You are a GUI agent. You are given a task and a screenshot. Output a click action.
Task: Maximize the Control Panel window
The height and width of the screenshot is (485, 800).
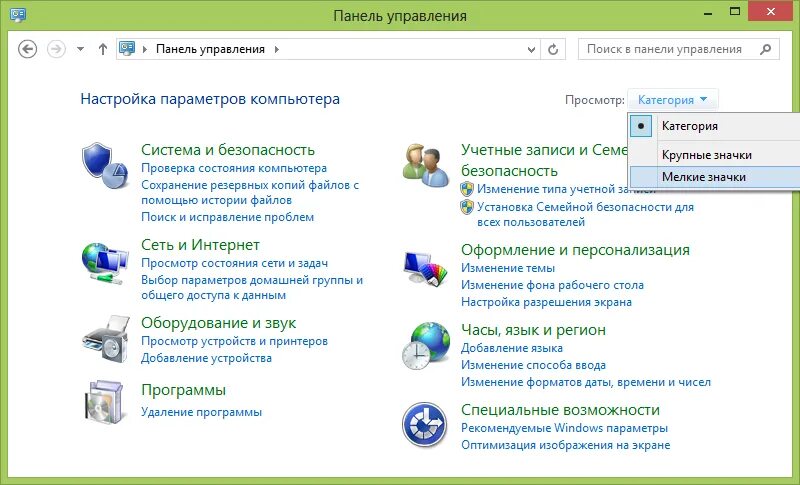(x=735, y=11)
